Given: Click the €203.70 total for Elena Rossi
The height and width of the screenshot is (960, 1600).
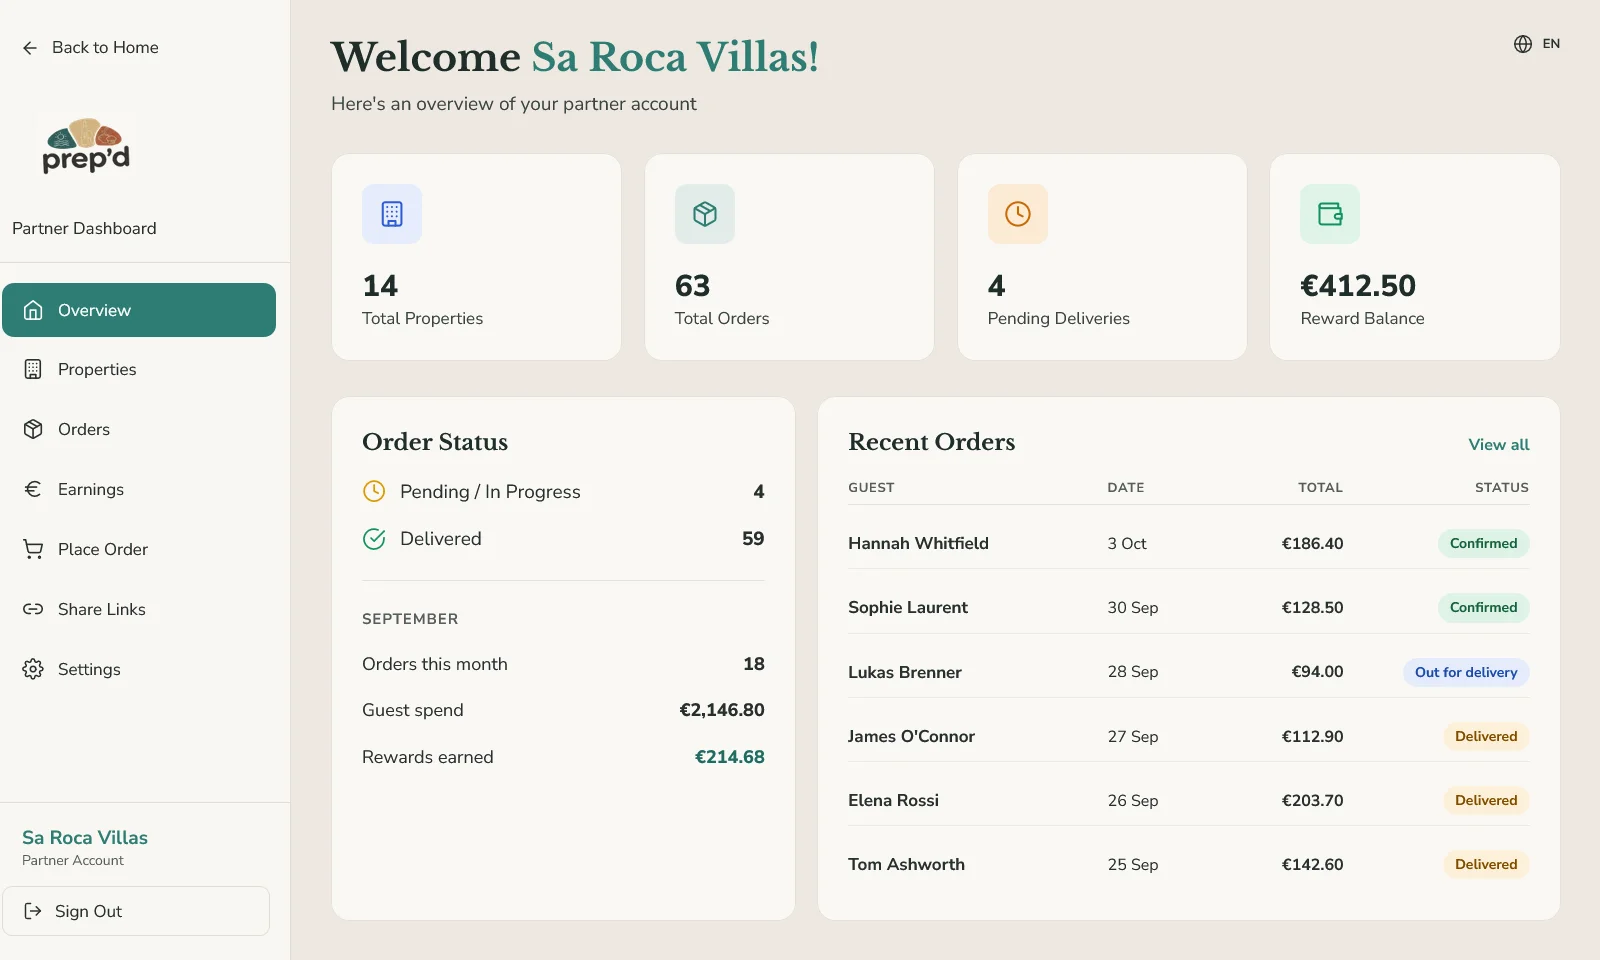Looking at the screenshot, I should [x=1312, y=800].
